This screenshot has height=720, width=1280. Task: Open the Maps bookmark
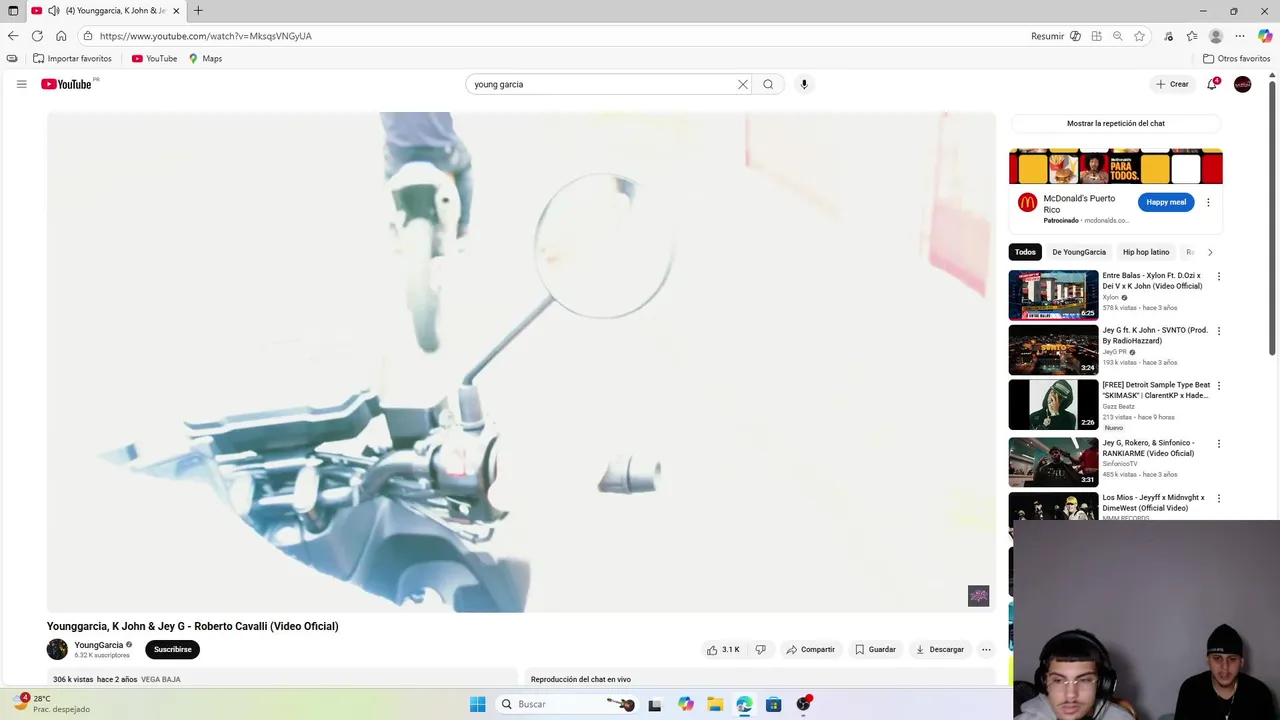205,59
